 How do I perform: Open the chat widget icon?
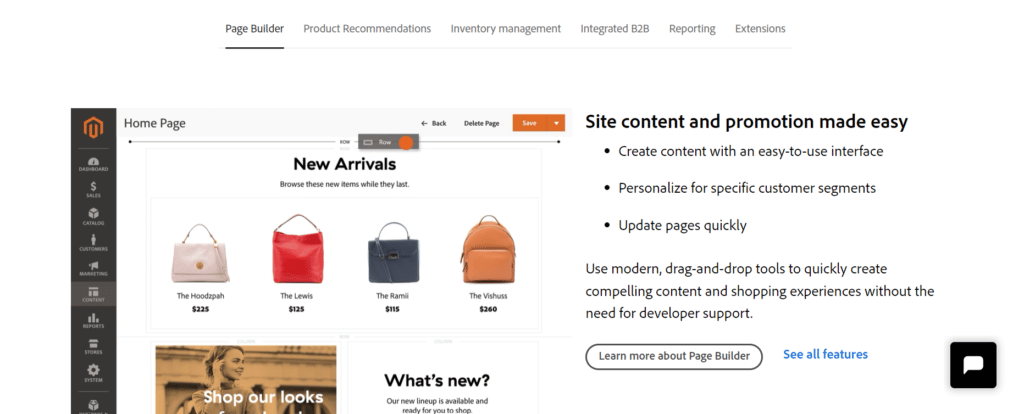tap(973, 365)
